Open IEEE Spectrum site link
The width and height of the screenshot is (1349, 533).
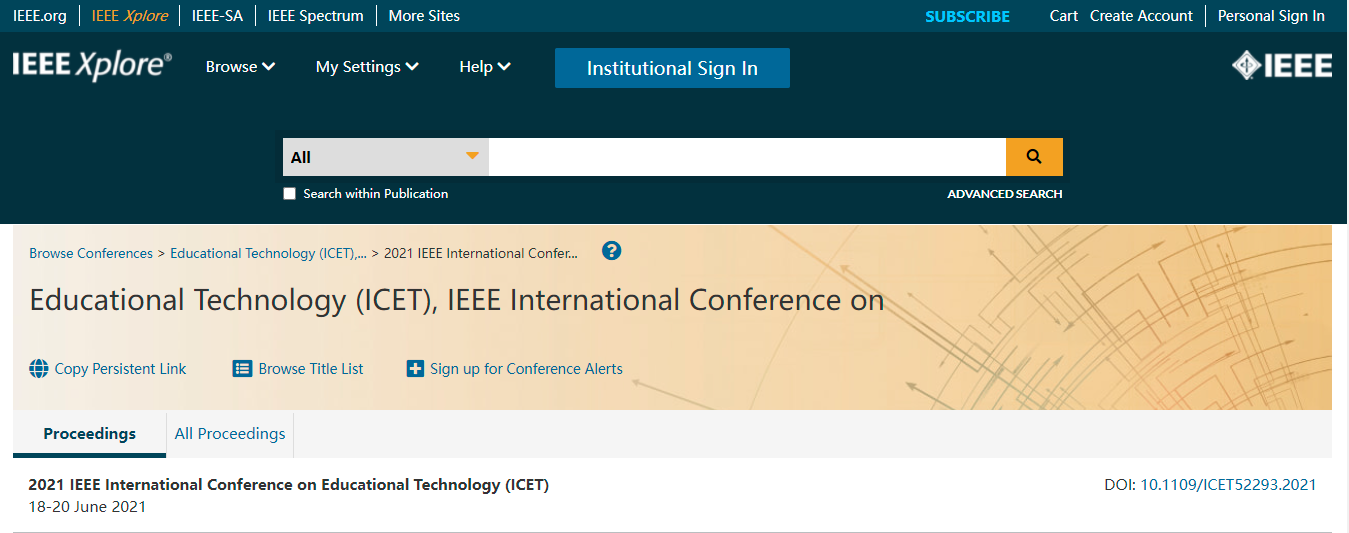coord(315,16)
